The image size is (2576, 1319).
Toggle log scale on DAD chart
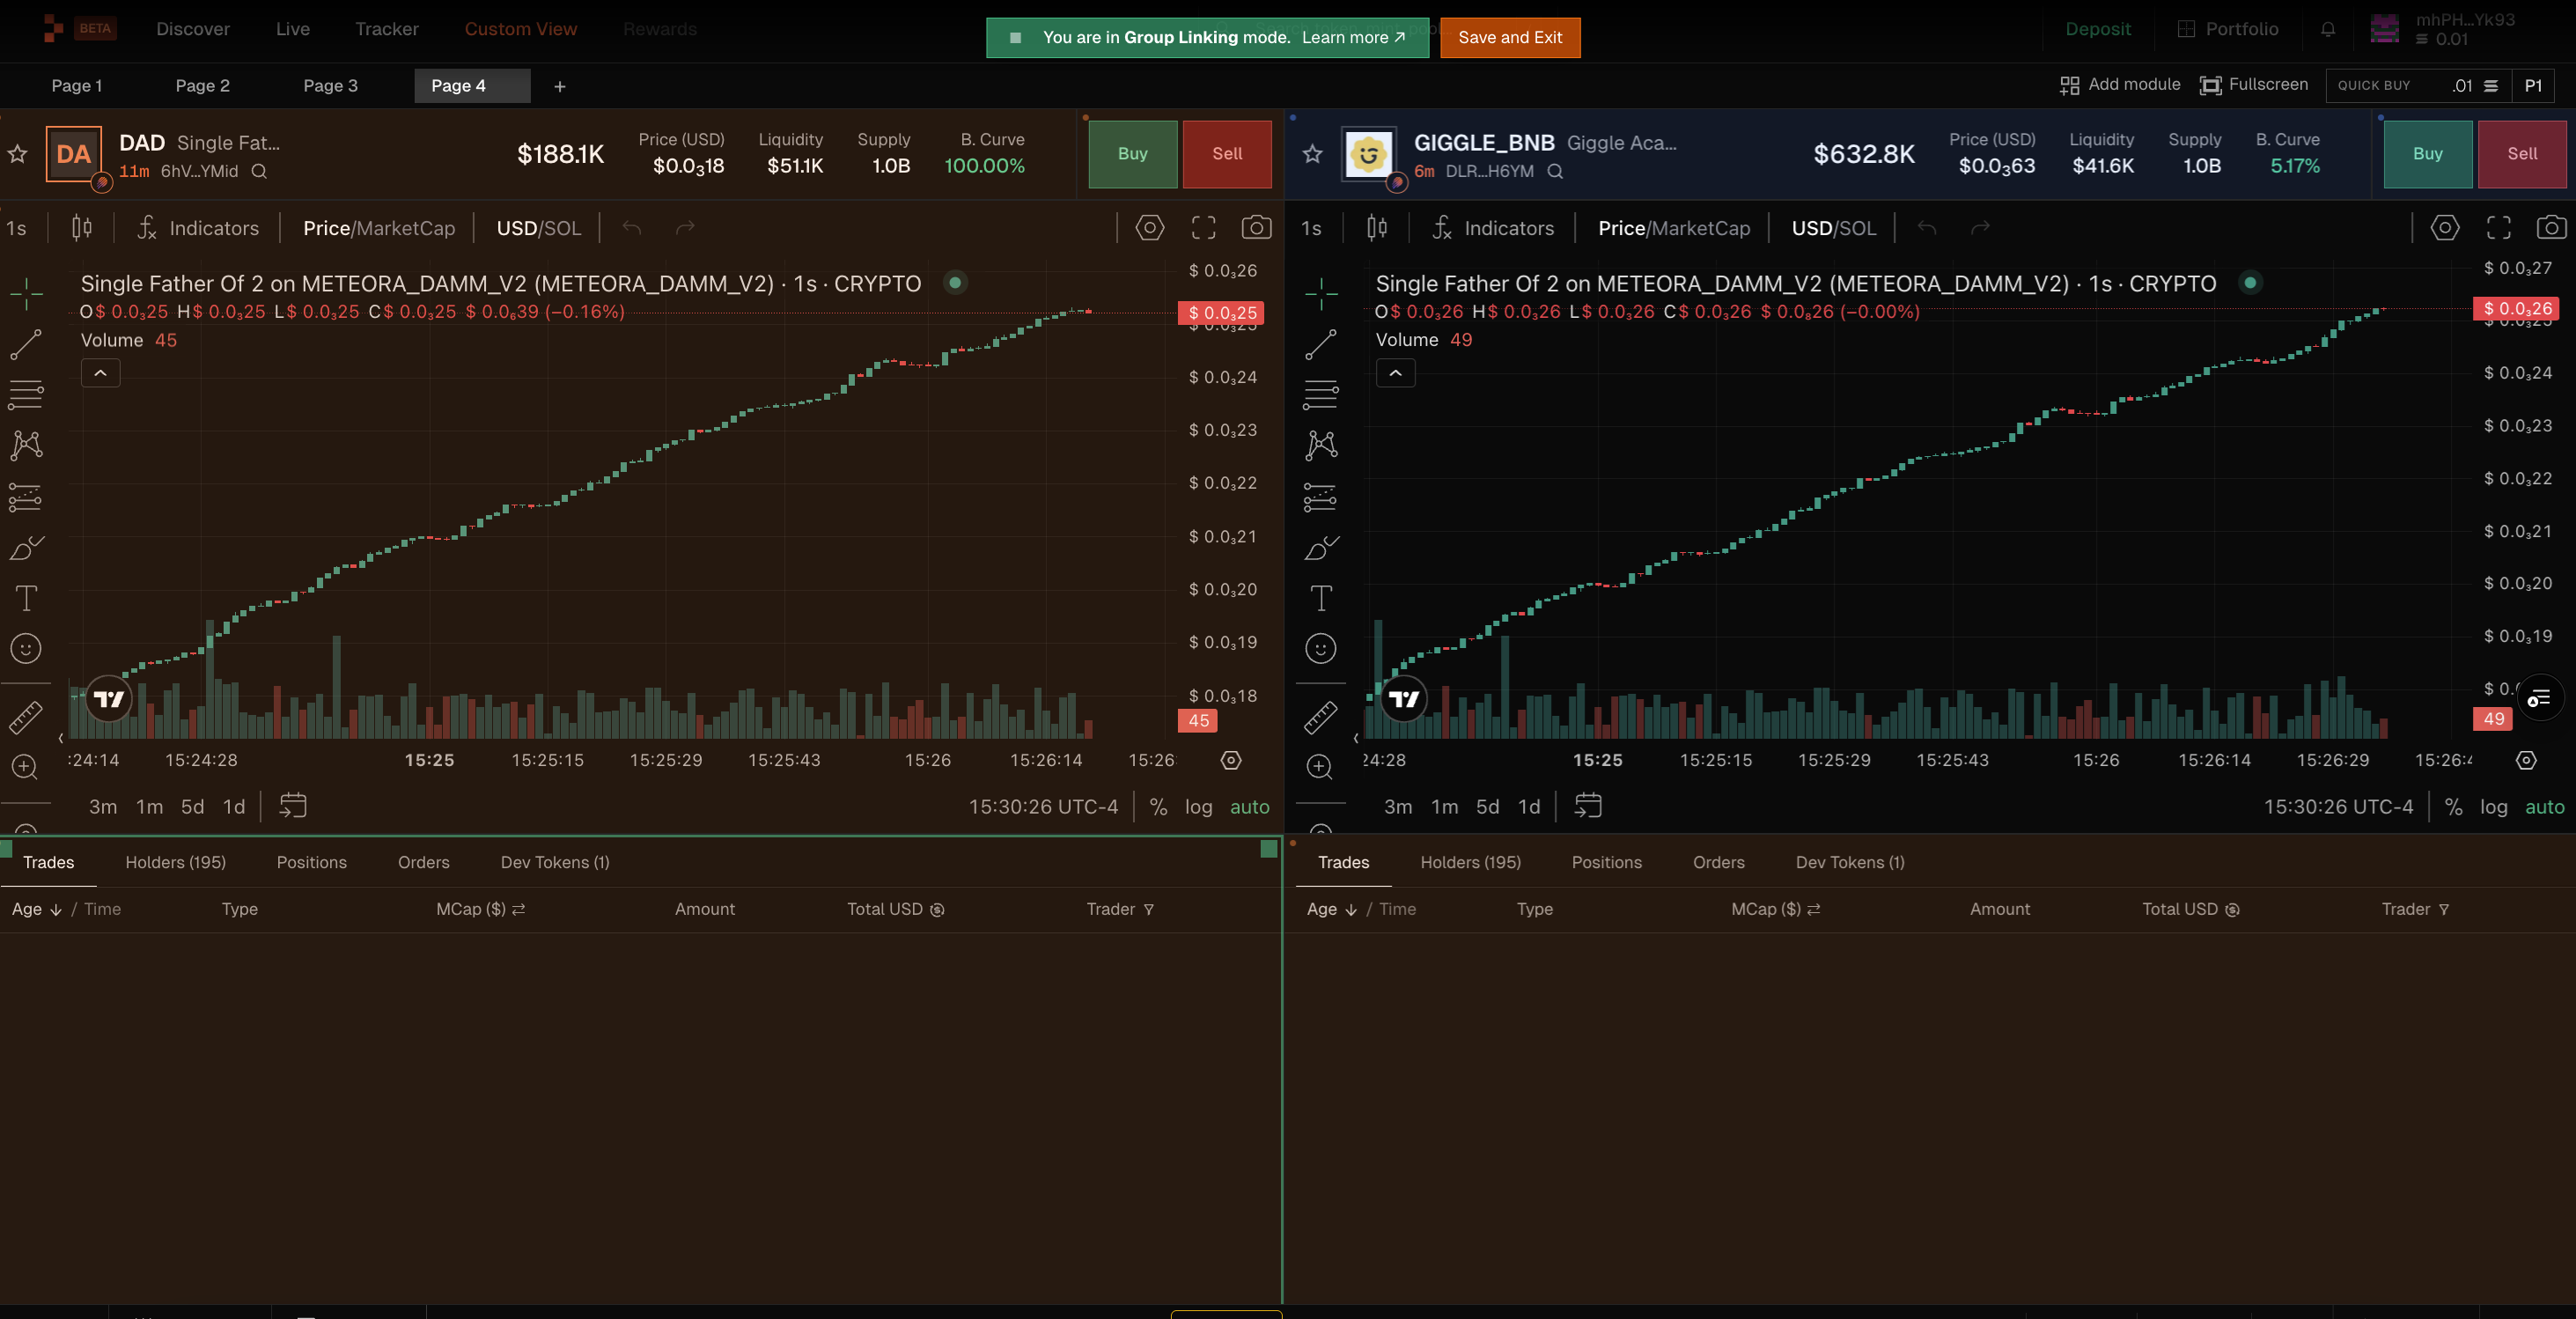tap(1198, 807)
